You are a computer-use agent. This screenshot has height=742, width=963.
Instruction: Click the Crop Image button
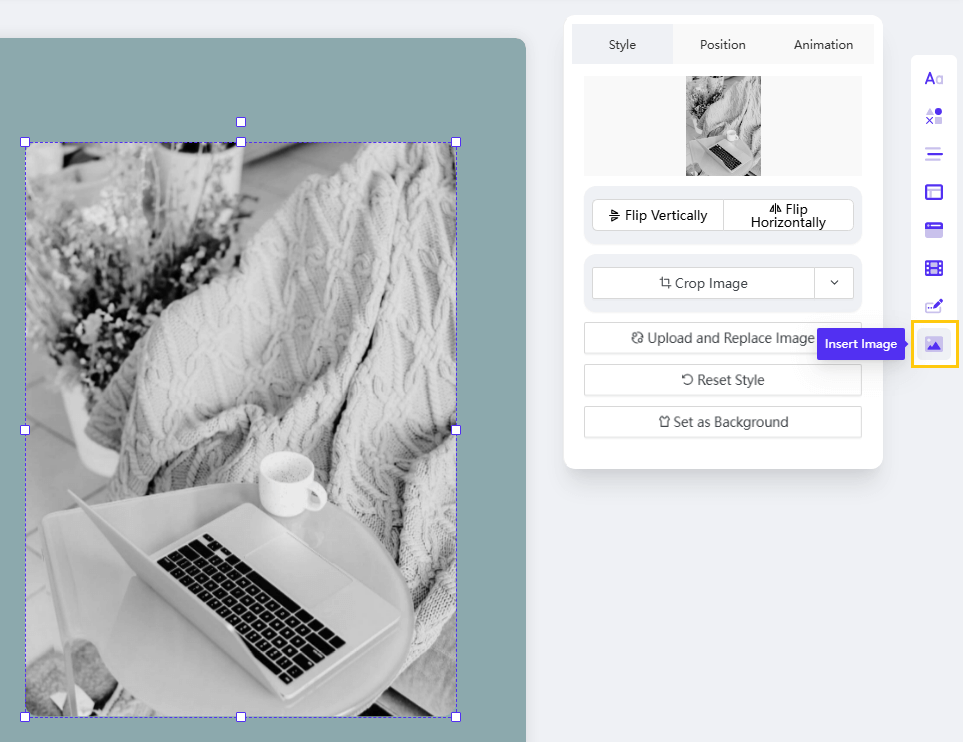703,283
